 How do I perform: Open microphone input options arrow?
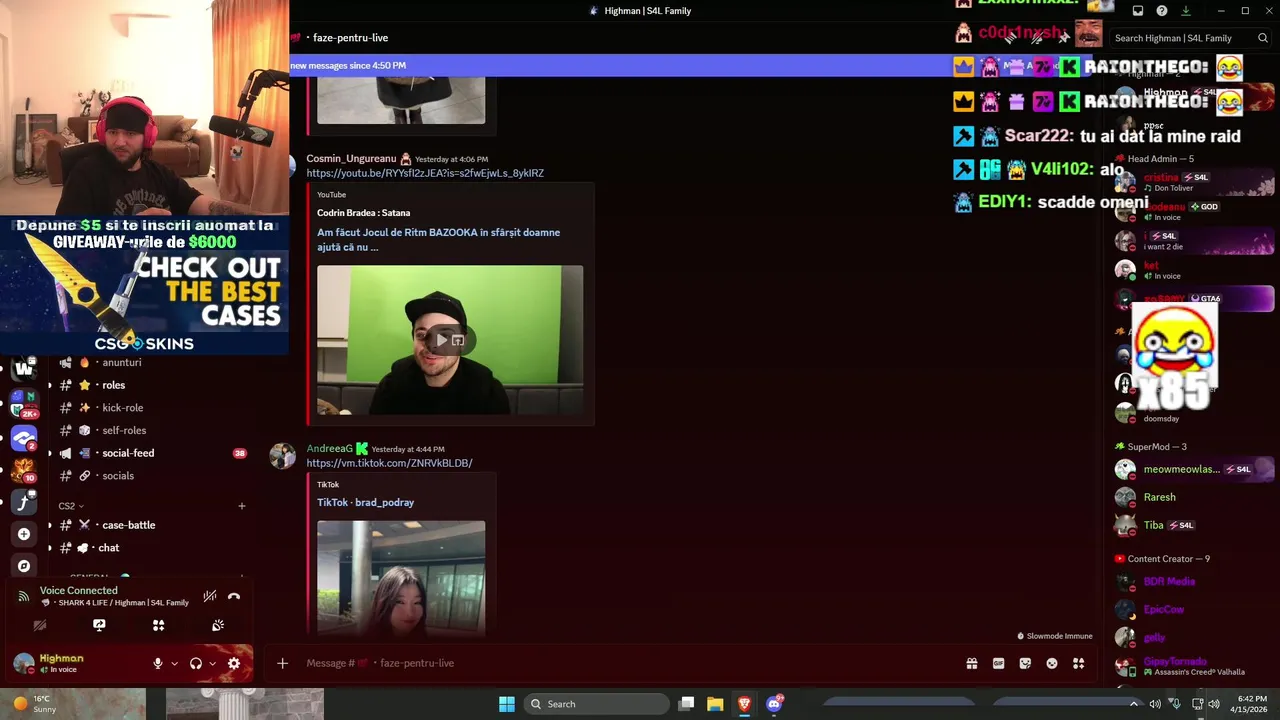coord(174,663)
